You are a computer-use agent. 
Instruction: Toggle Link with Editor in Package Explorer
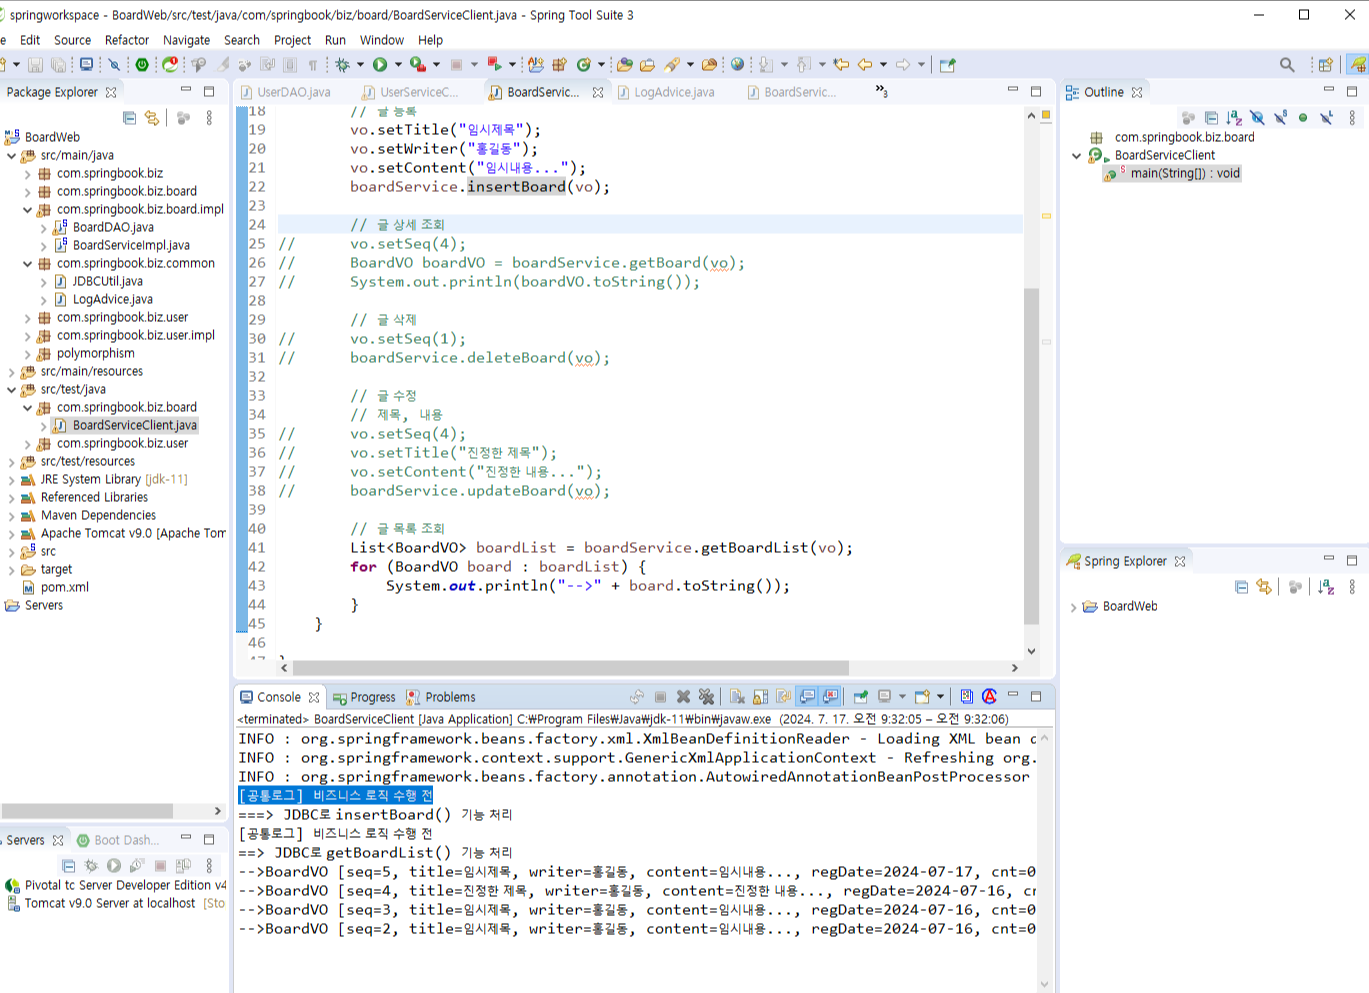[x=152, y=118]
